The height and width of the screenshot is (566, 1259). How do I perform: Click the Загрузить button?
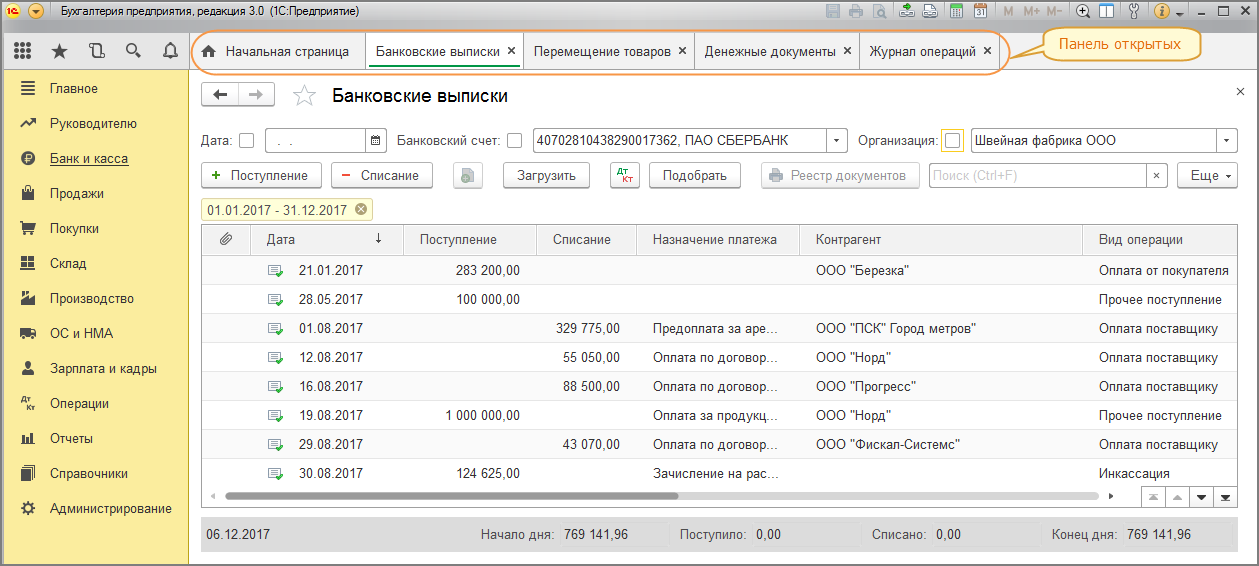click(x=546, y=175)
